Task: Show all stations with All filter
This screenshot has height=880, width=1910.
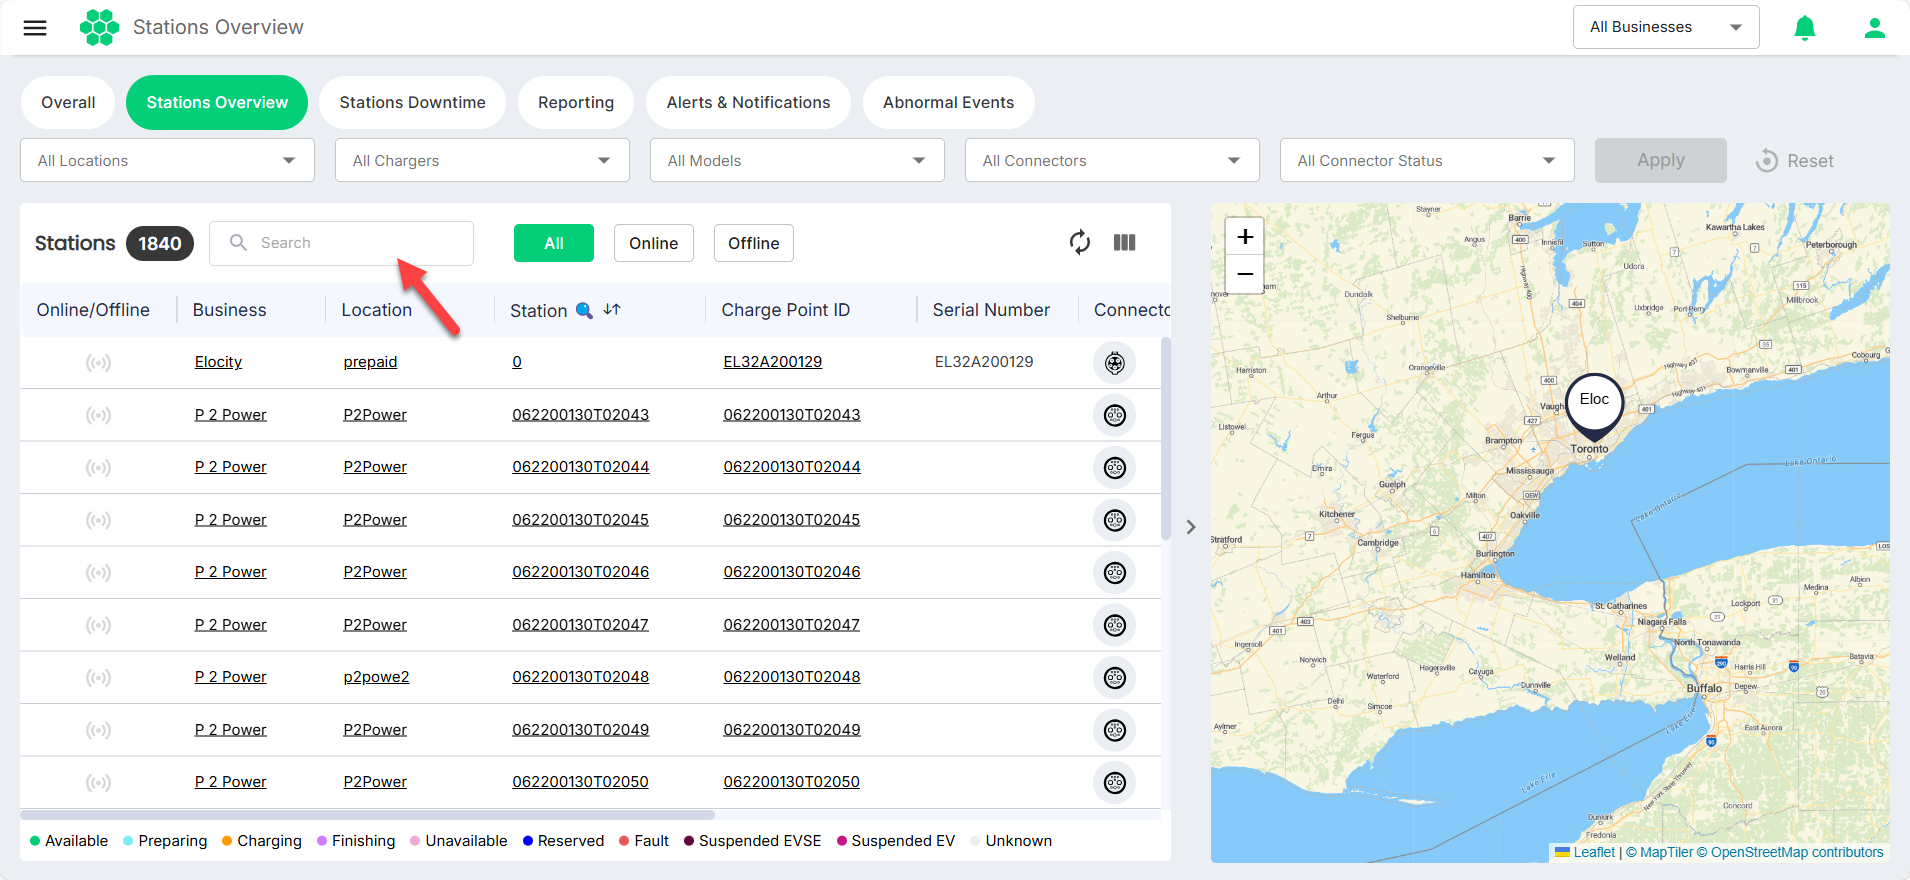Action: (x=554, y=243)
